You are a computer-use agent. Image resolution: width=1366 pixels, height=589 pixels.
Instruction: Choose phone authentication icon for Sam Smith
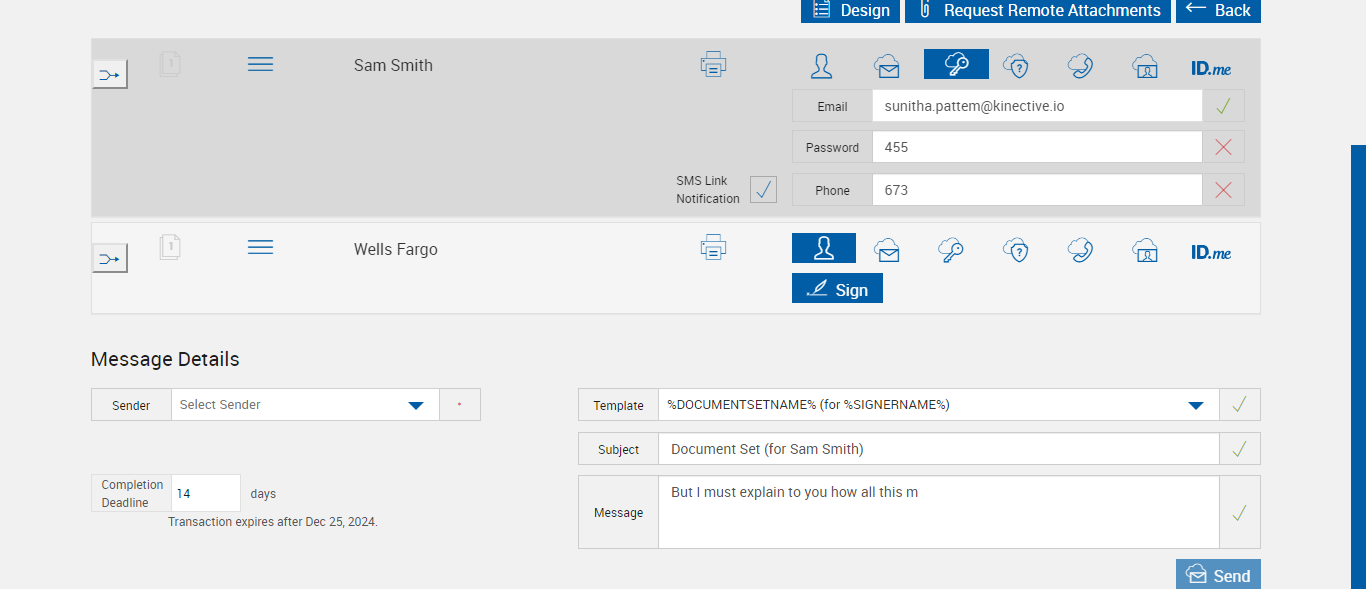point(1080,66)
